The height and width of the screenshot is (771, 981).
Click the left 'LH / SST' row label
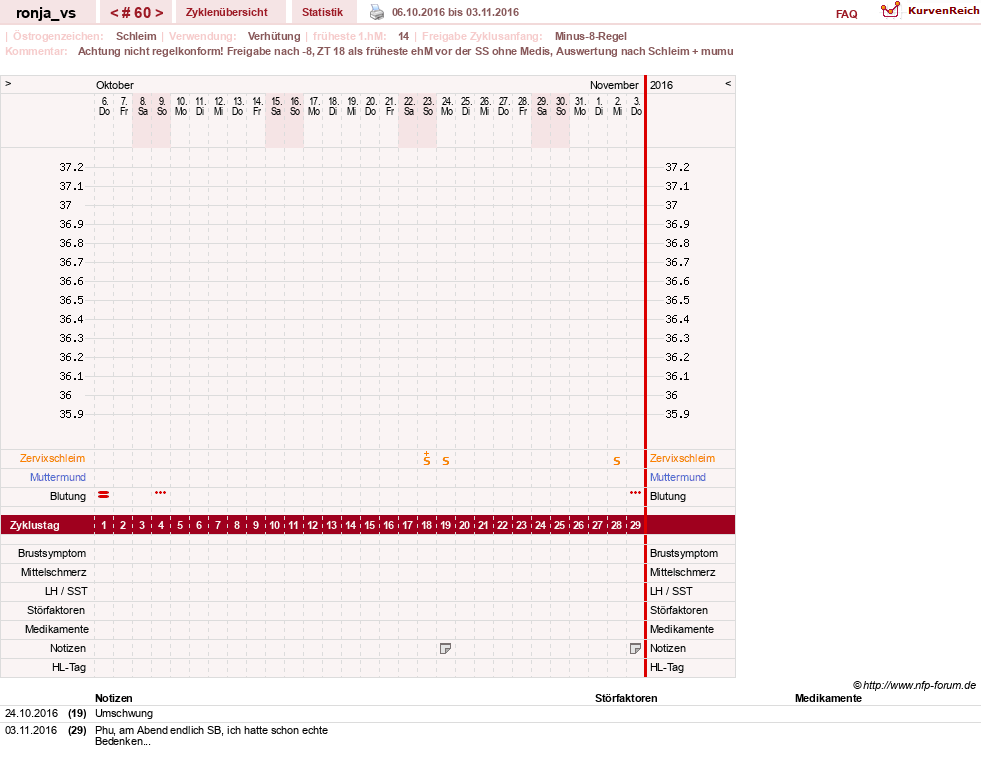tap(66, 591)
